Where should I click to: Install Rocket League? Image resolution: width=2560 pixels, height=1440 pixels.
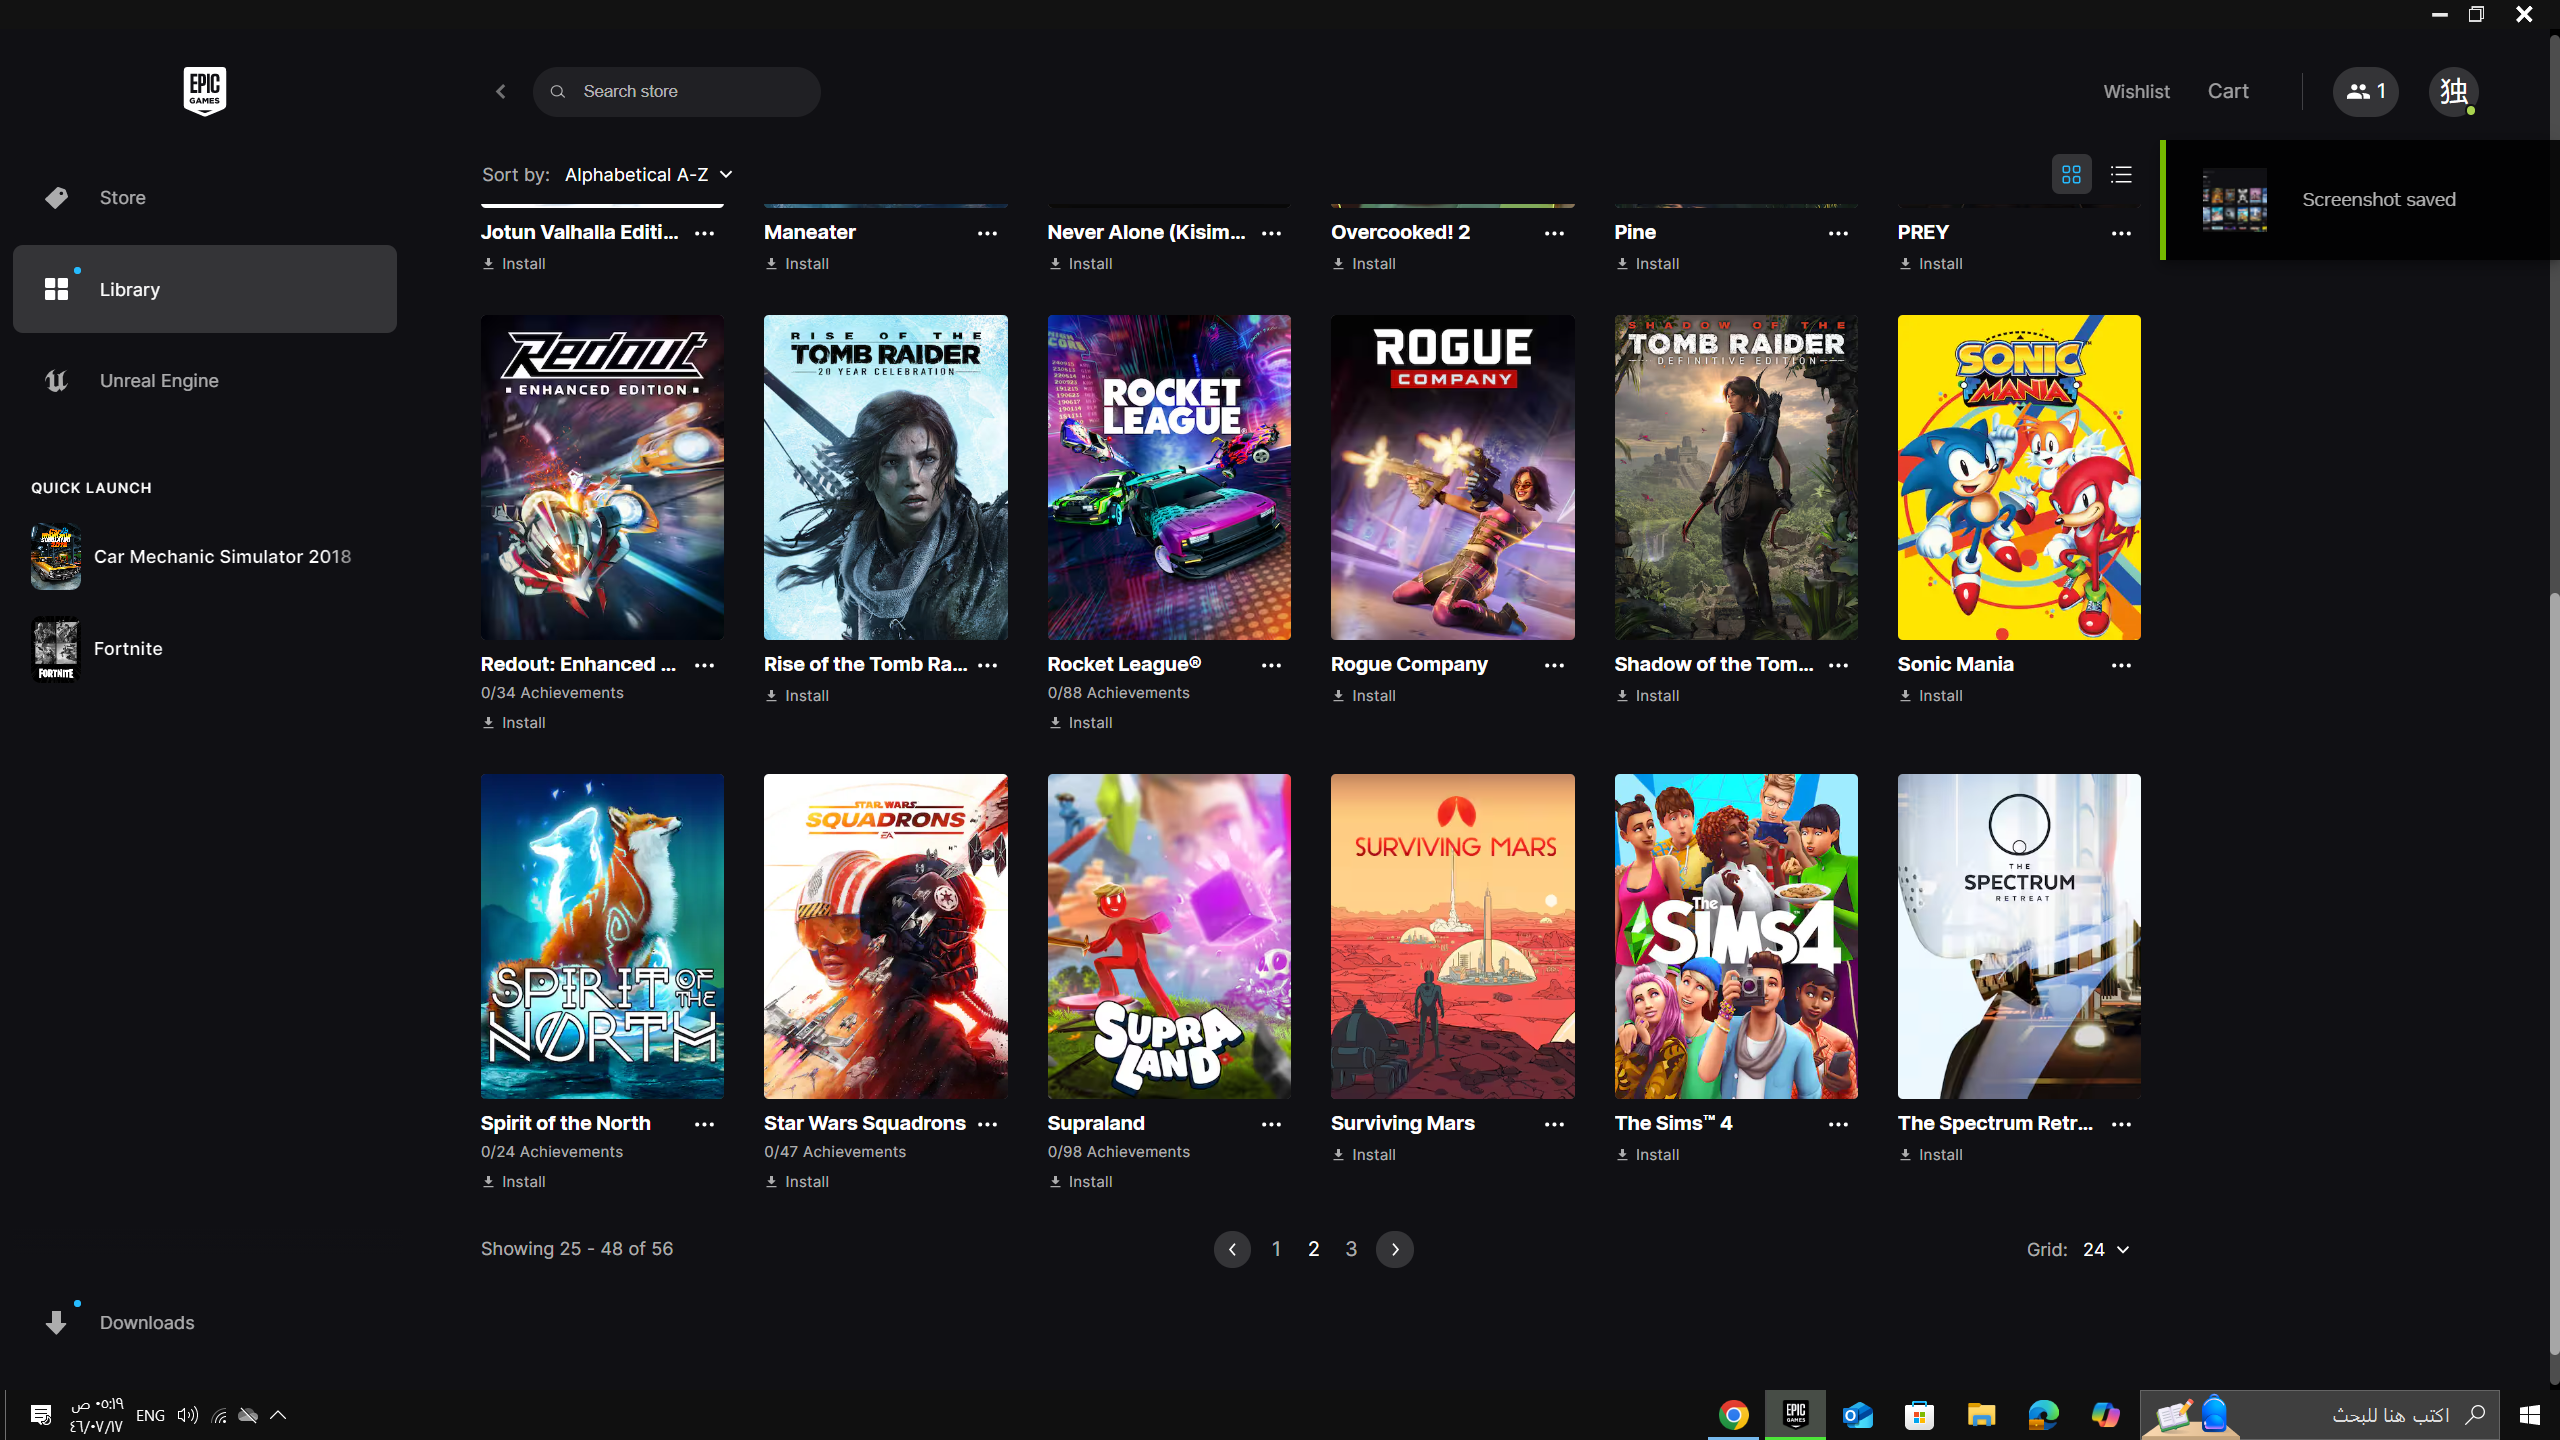coord(1080,723)
